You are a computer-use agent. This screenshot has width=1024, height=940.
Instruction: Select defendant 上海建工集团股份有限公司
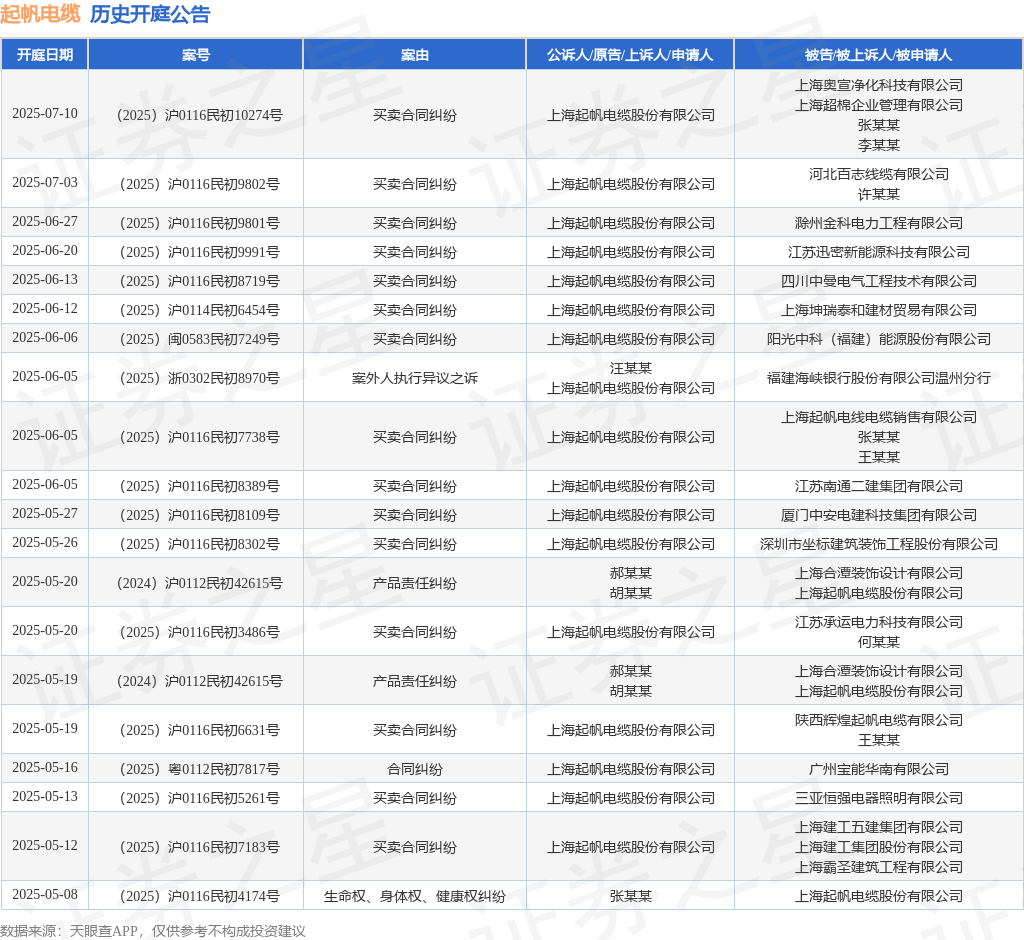tap(878, 847)
